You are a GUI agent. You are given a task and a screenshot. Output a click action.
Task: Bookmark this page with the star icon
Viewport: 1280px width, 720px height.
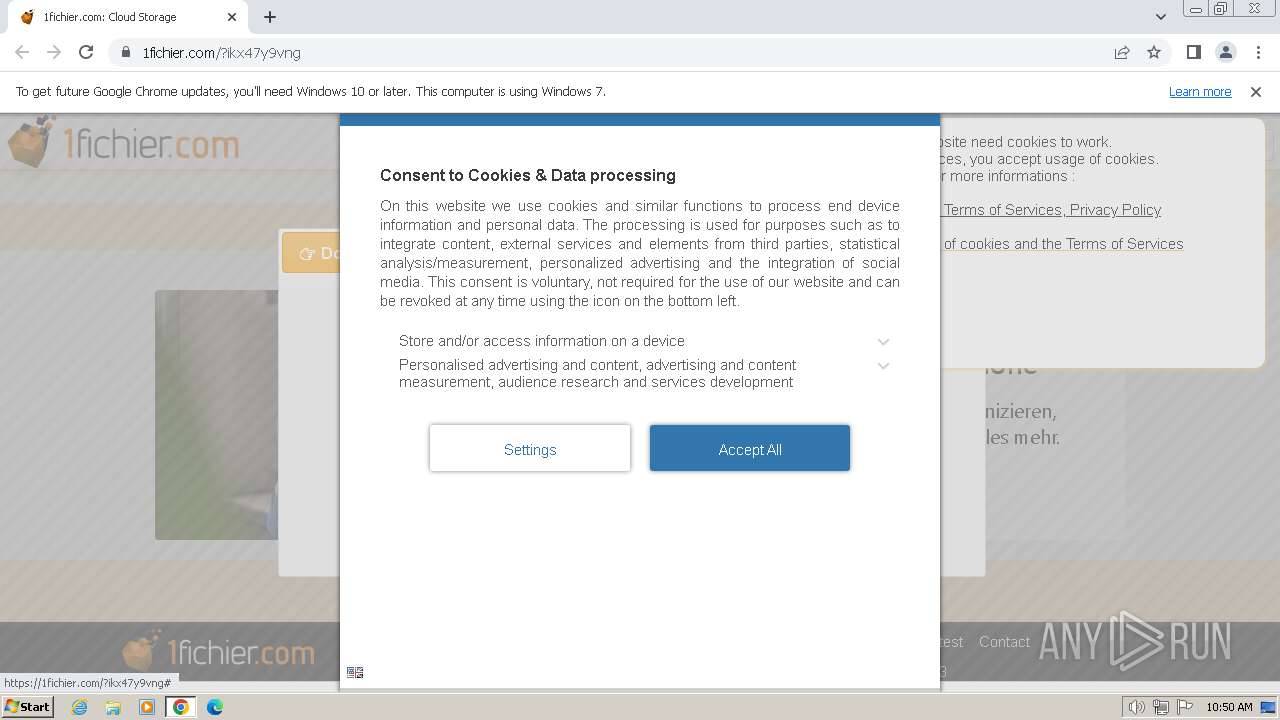coord(1154,52)
